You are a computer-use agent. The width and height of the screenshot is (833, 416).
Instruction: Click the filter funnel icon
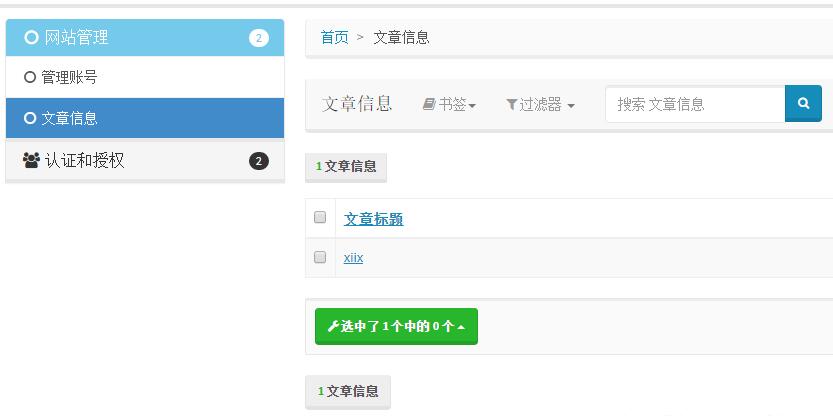coord(511,104)
